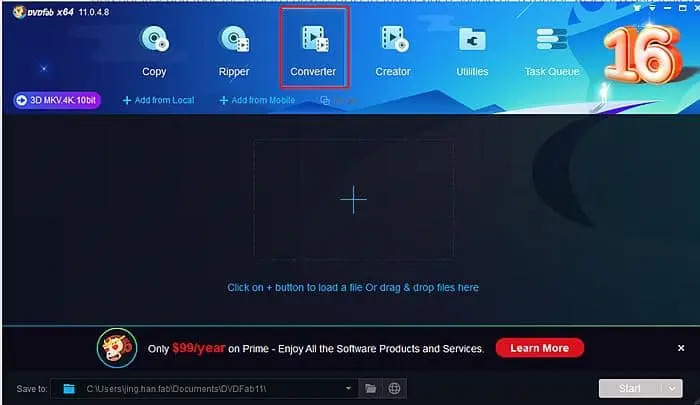Viewport: 700px width, 405px height.
Task: Click the DVDFab logo icon
Action: [x=19, y=12]
